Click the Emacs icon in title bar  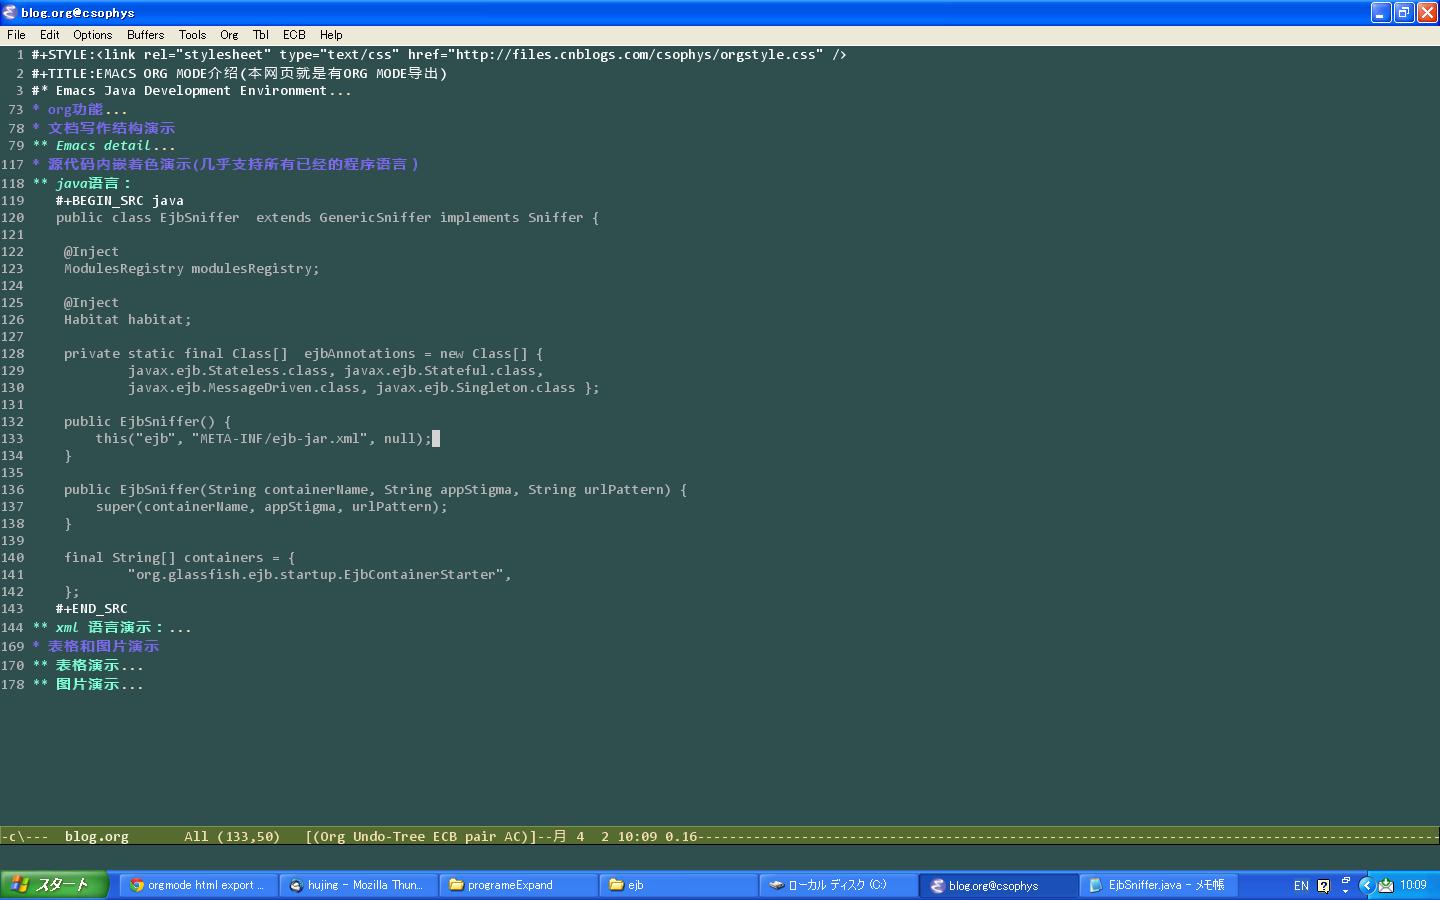point(10,12)
